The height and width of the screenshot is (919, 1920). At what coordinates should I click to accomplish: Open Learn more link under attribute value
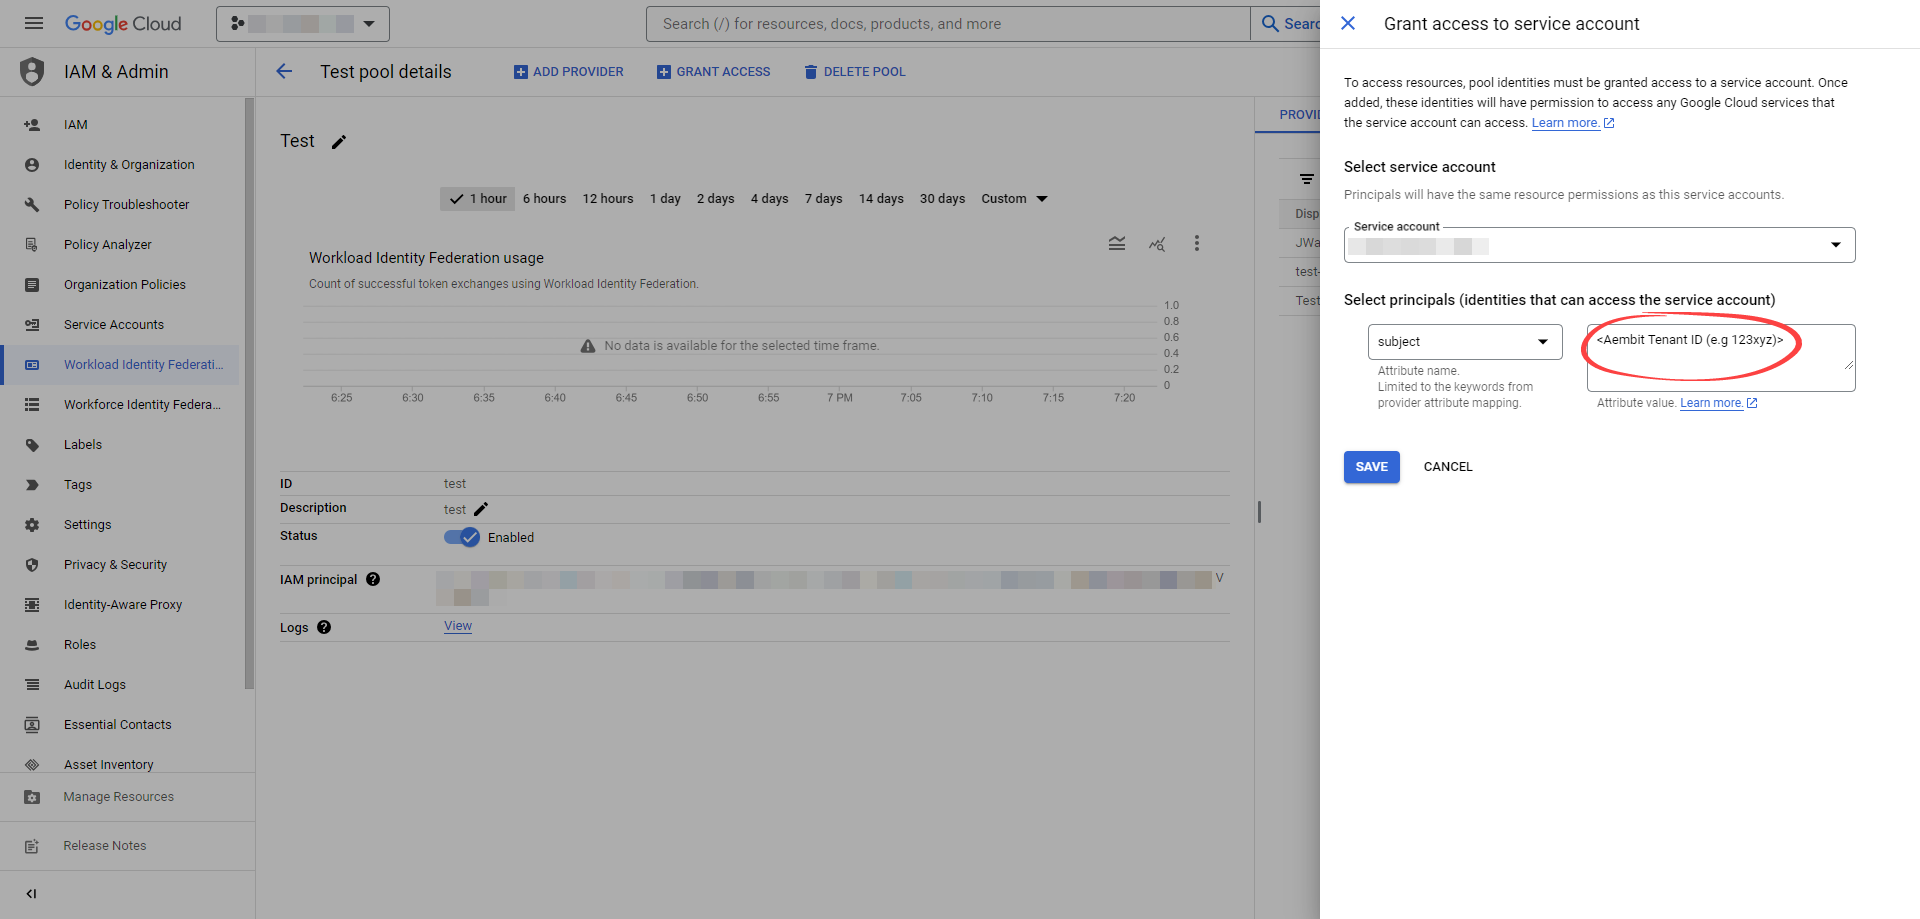(1718, 403)
